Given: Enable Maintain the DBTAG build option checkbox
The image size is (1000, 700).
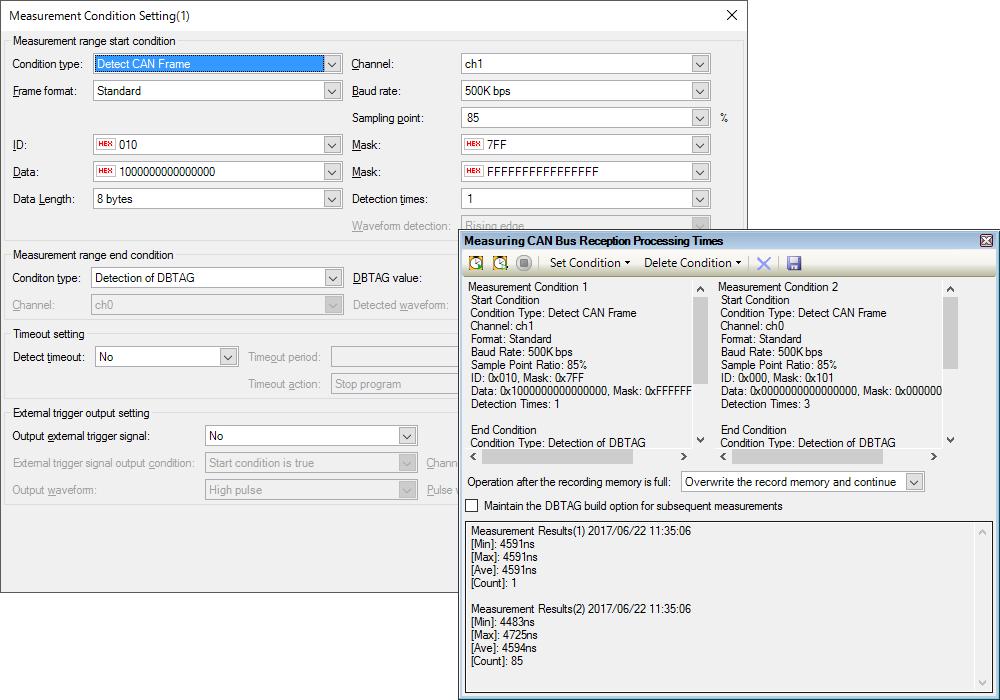Looking at the screenshot, I should pos(473,506).
